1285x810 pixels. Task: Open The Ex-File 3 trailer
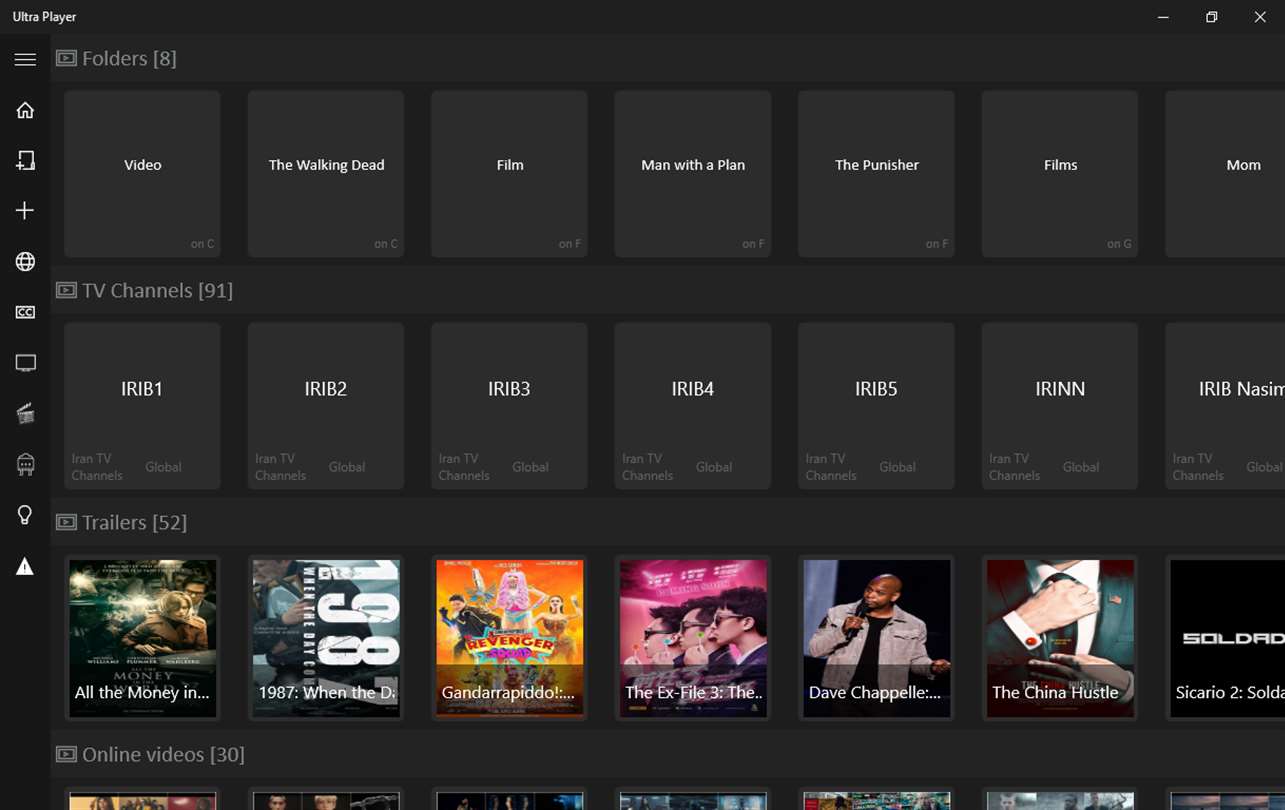coord(693,638)
